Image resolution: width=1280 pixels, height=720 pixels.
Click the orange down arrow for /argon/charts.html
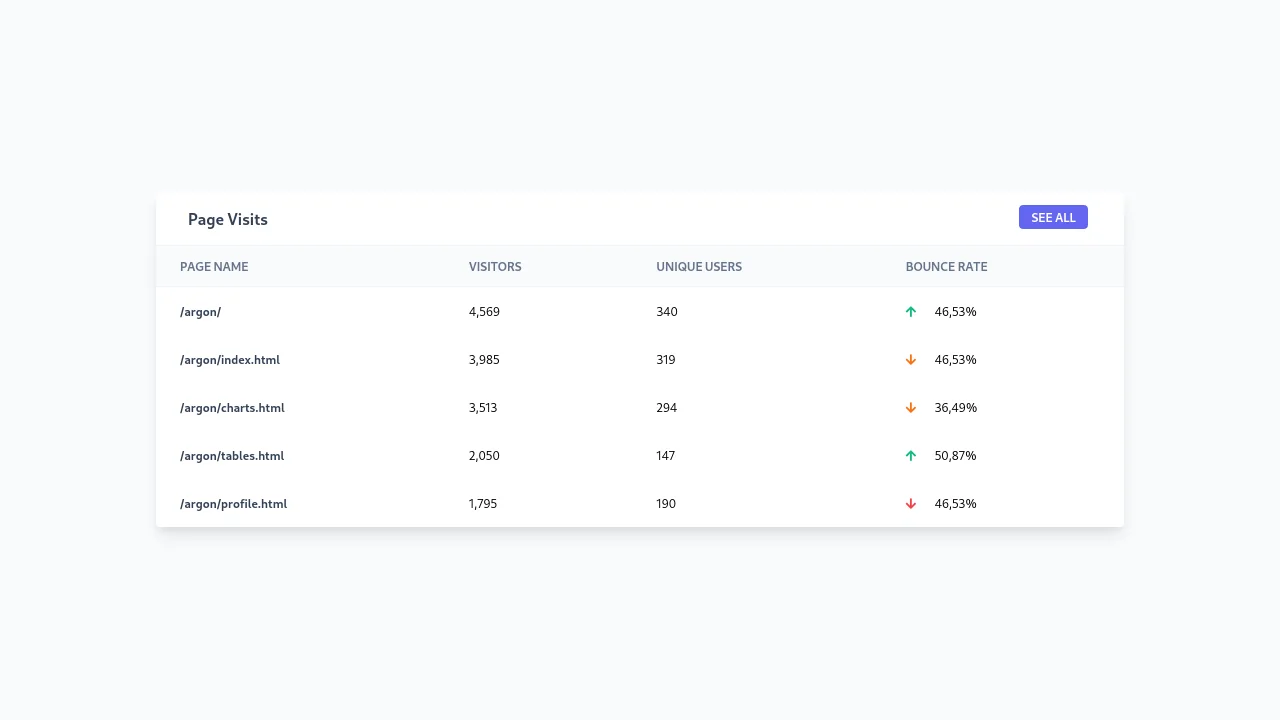tap(910, 408)
